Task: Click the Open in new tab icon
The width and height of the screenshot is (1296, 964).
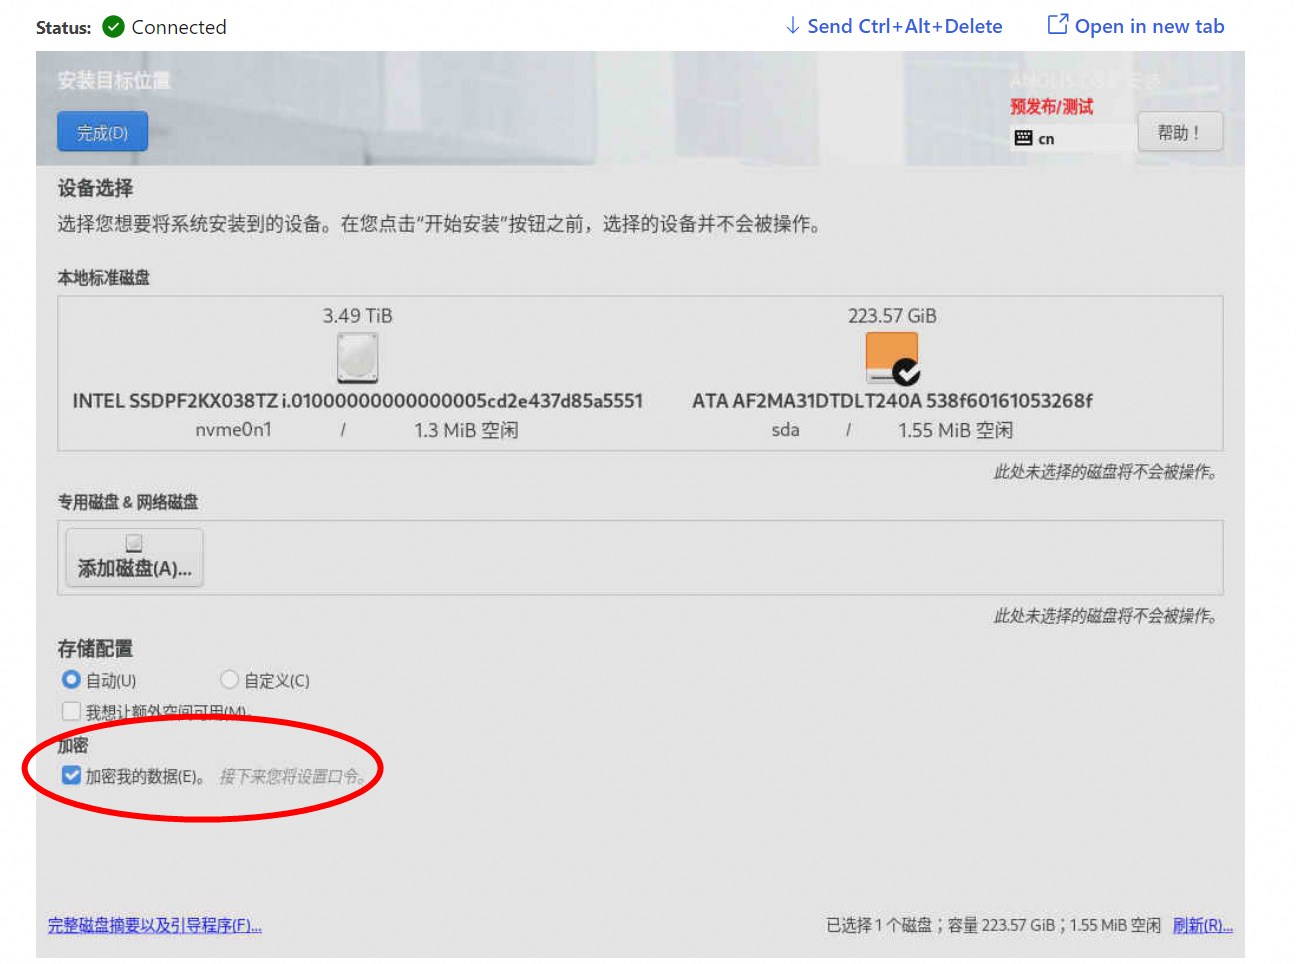Action: tap(1057, 25)
